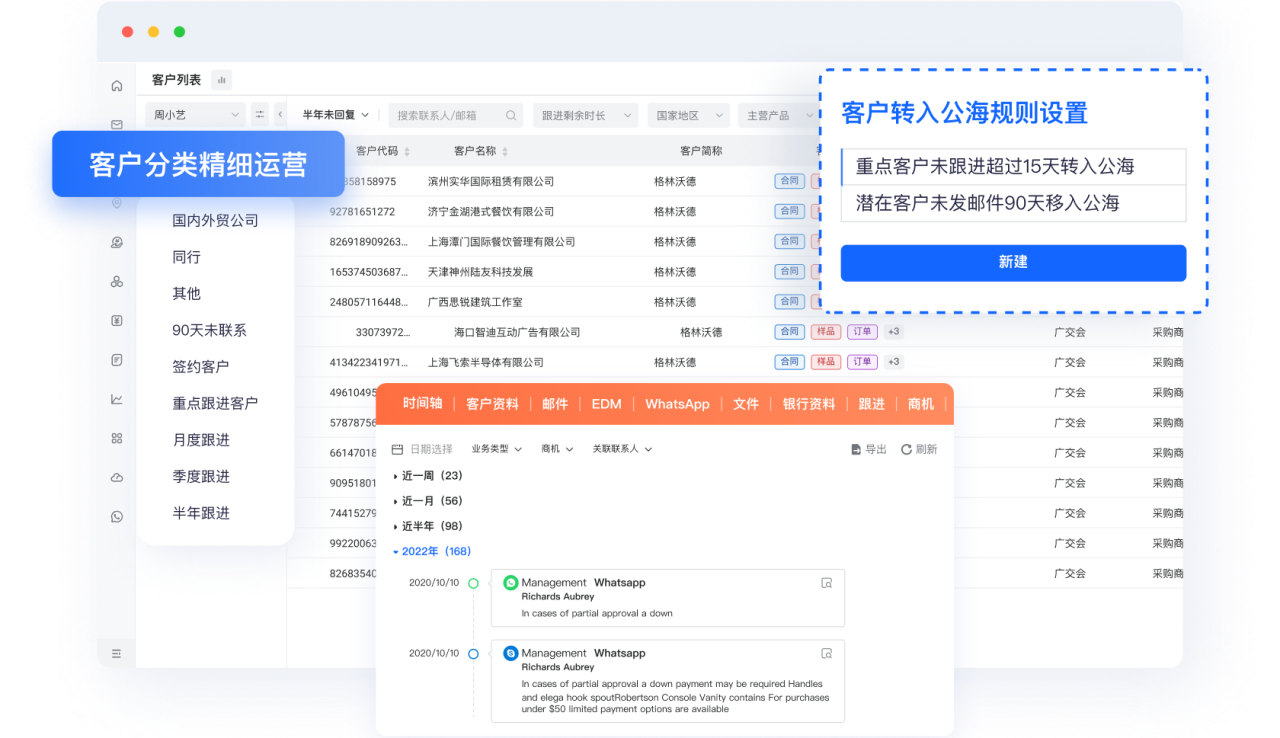This screenshot has width=1280, height=738.
Task: Open the WhatsApp icon in left sidebar
Action: [117, 517]
